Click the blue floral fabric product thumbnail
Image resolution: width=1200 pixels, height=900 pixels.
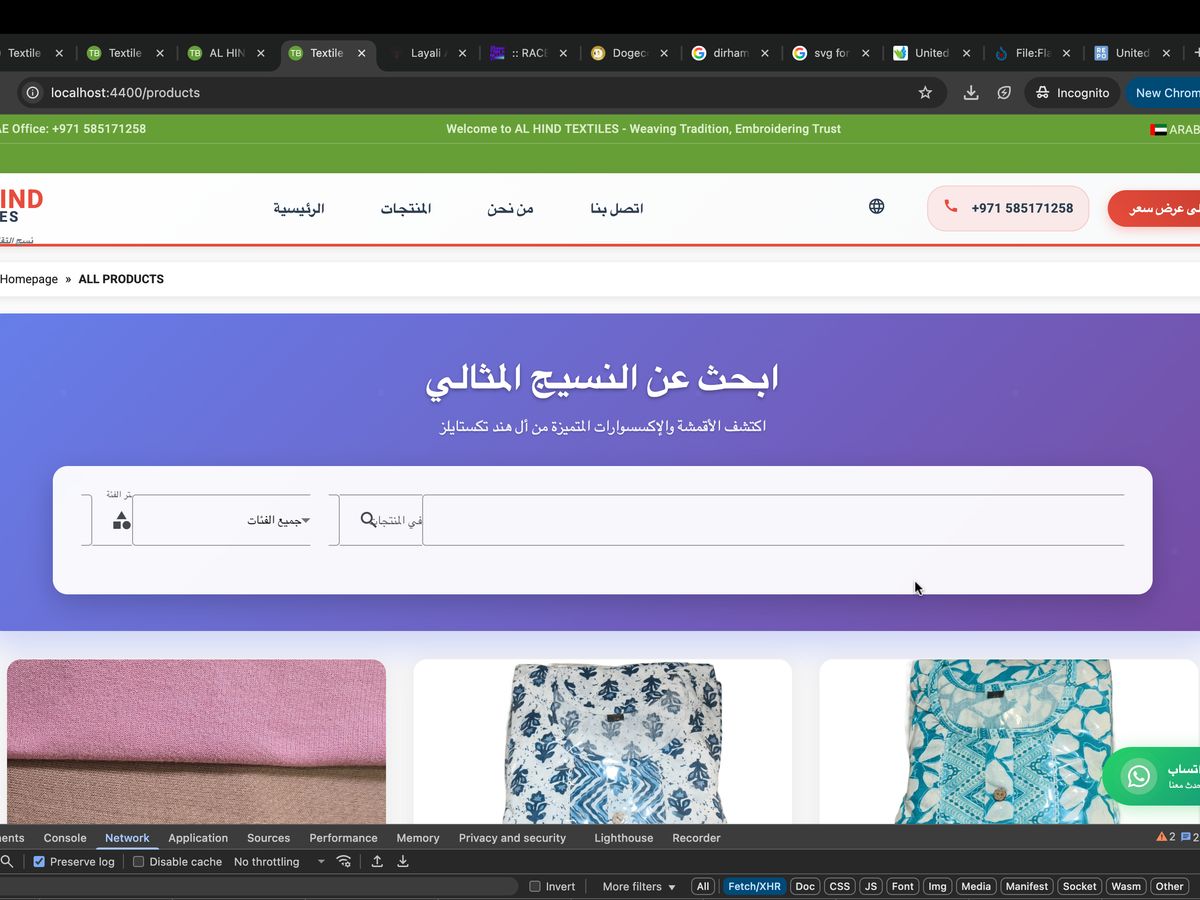coord(602,745)
